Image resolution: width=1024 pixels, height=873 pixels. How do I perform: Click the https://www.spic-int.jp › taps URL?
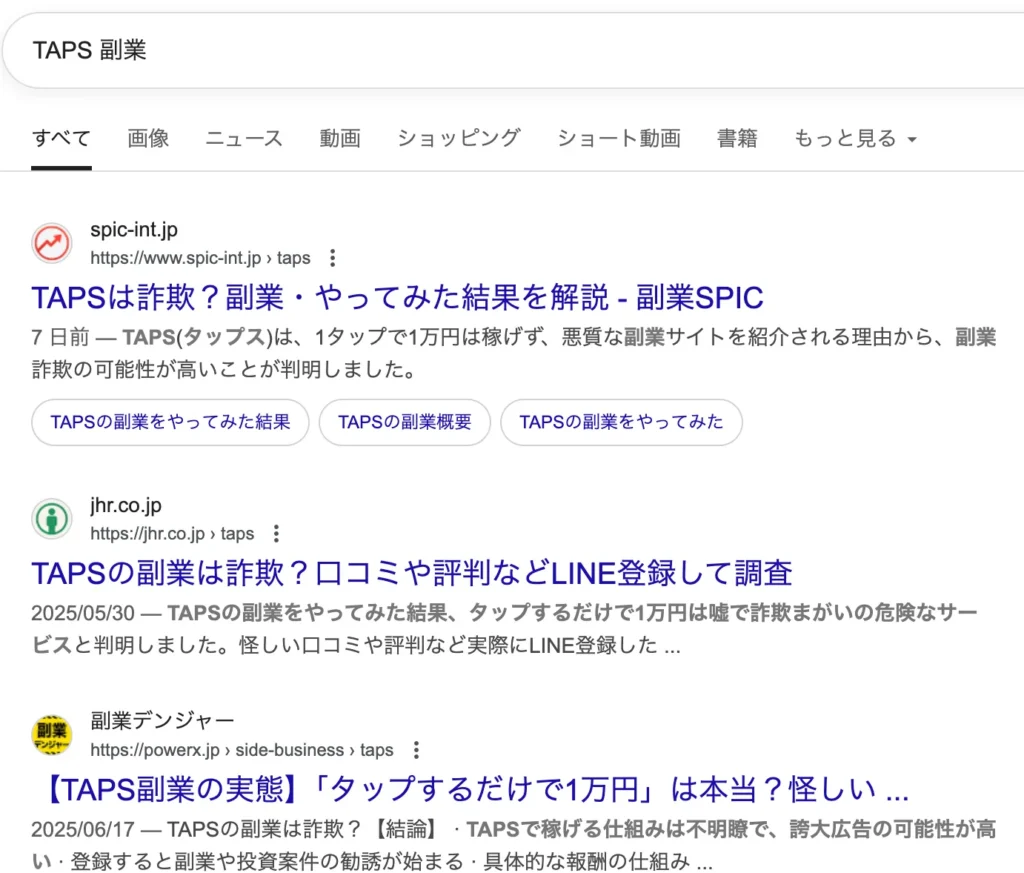pyautogui.click(x=200, y=258)
